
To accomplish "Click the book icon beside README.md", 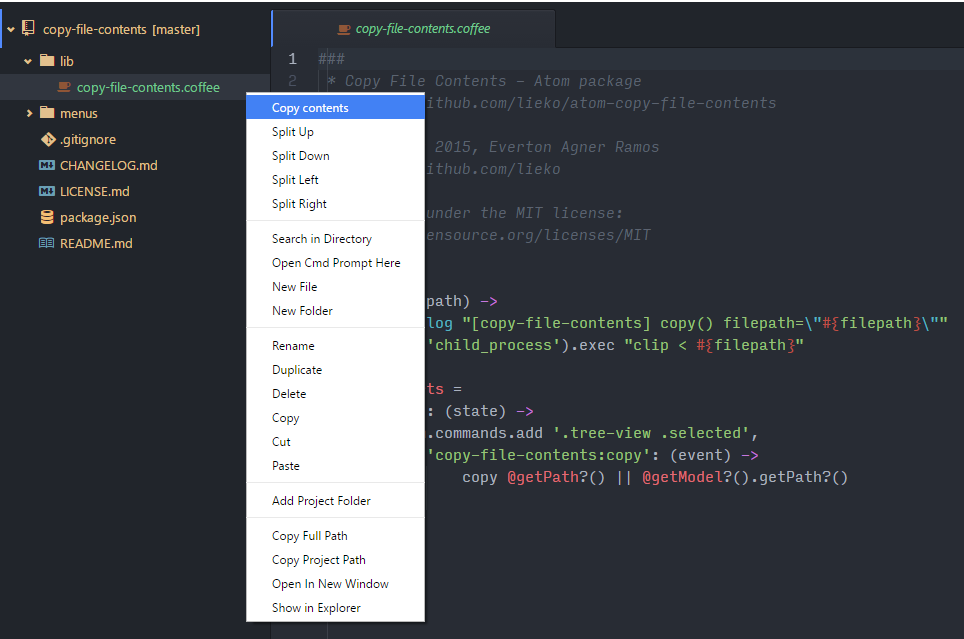I will point(47,243).
